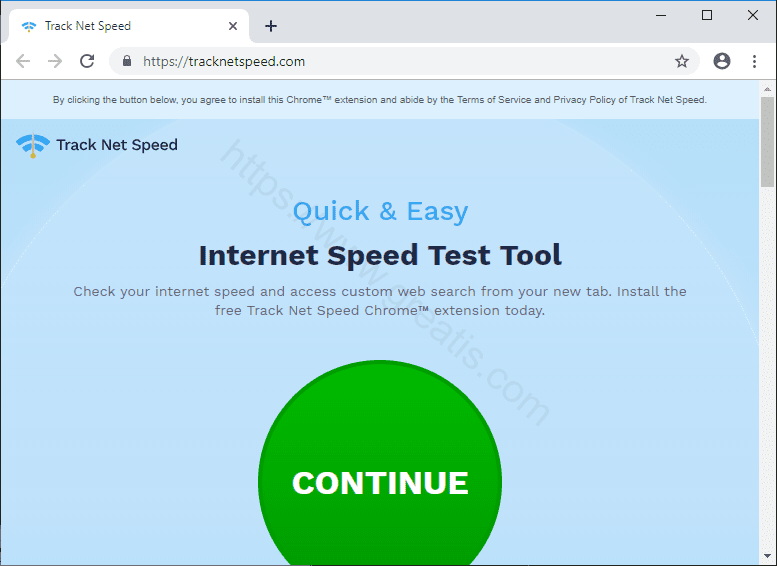This screenshot has height=566, width=777.
Task: Open the Chrome profile account icon
Action: pos(722,61)
